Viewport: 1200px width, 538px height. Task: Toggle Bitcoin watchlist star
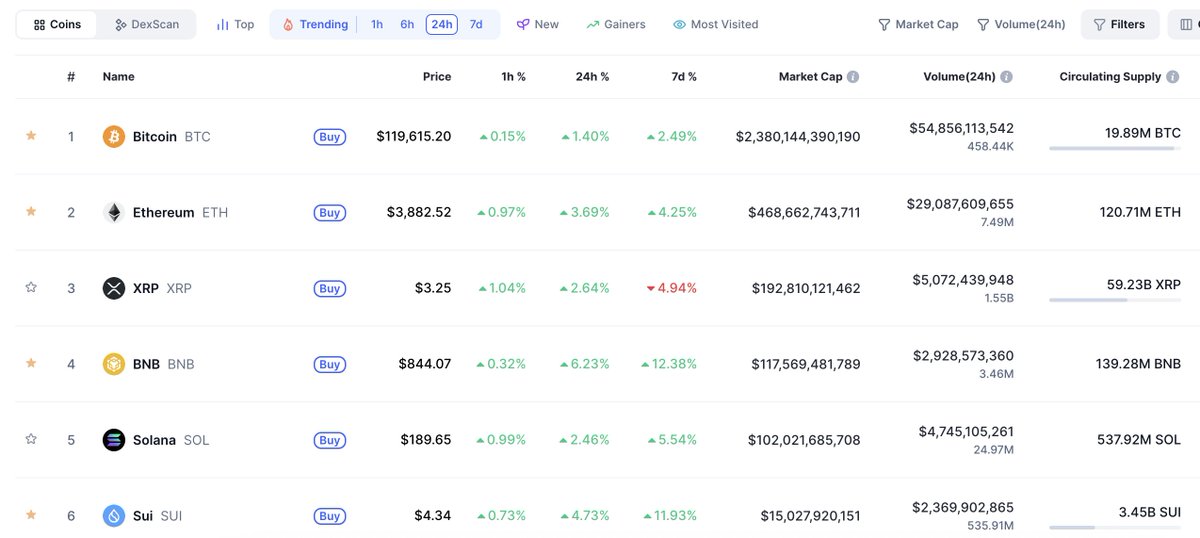point(31,136)
